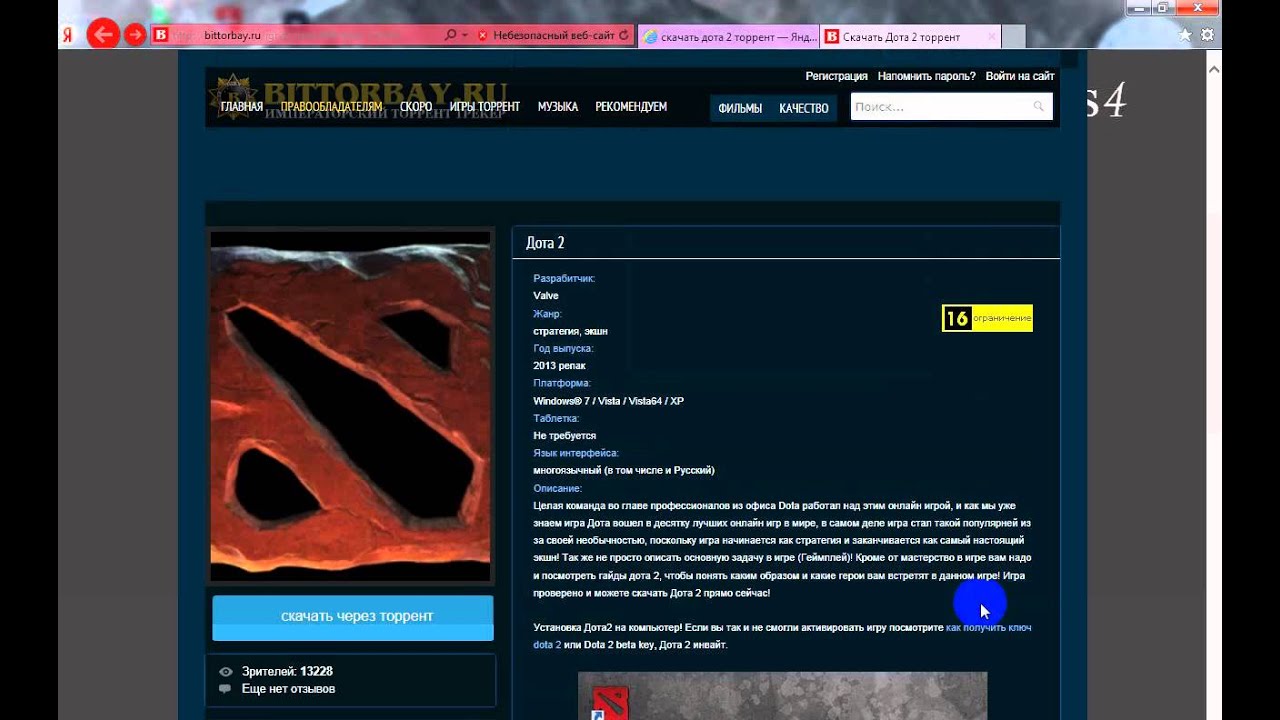This screenshot has width=1280, height=720.
Task: Open the РЕКОМЕНДУЕМ menu item
Action: point(631,107)
